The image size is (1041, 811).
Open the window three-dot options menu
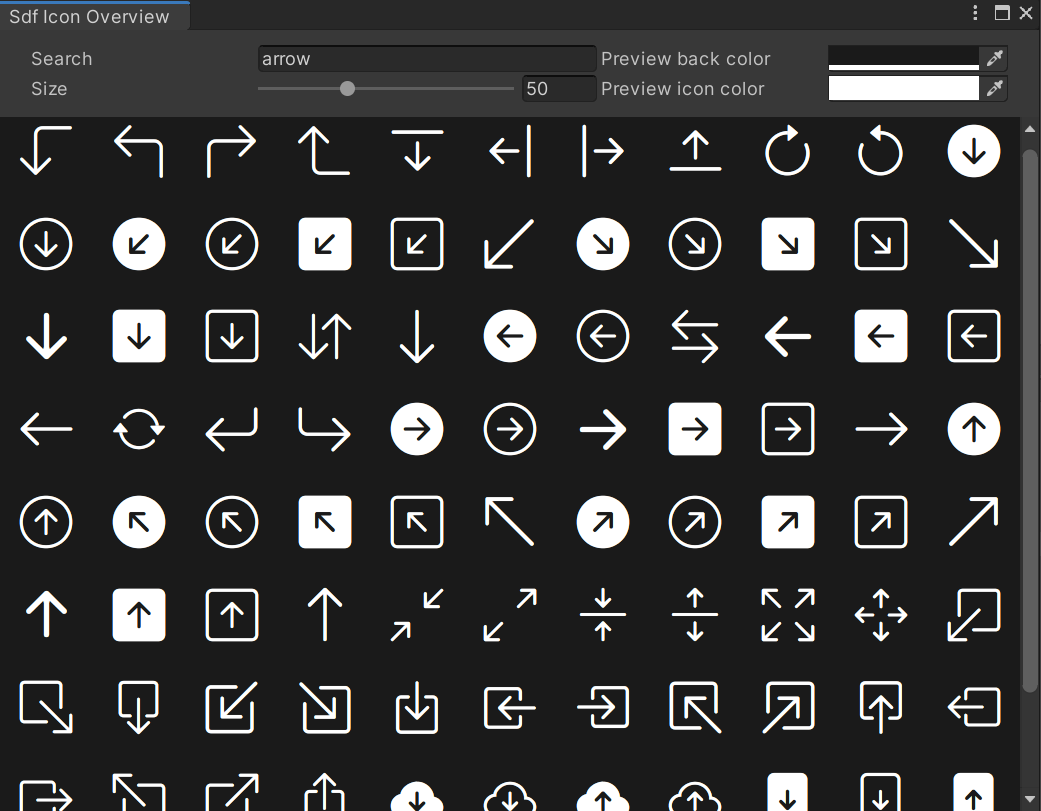975,13
